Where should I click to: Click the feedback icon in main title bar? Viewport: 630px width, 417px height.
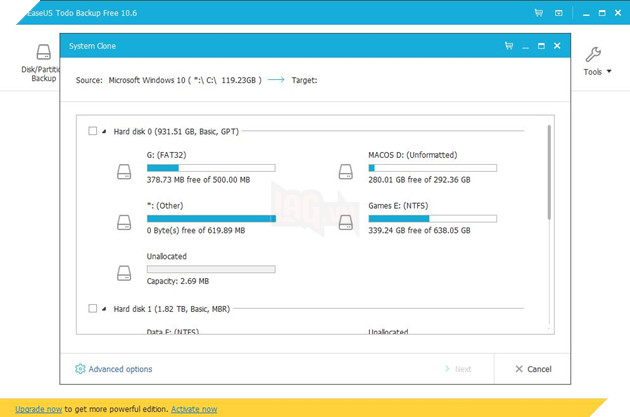558,13
